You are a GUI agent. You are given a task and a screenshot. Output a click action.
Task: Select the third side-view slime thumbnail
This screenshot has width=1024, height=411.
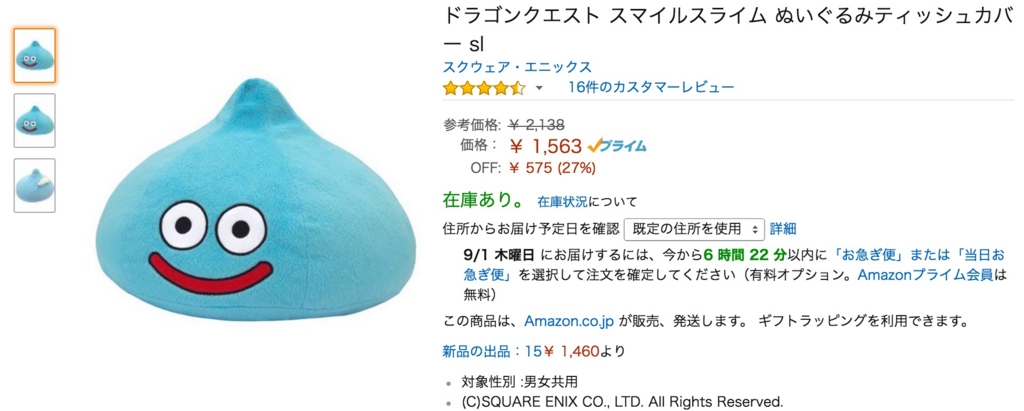click(x=35, y=185)
